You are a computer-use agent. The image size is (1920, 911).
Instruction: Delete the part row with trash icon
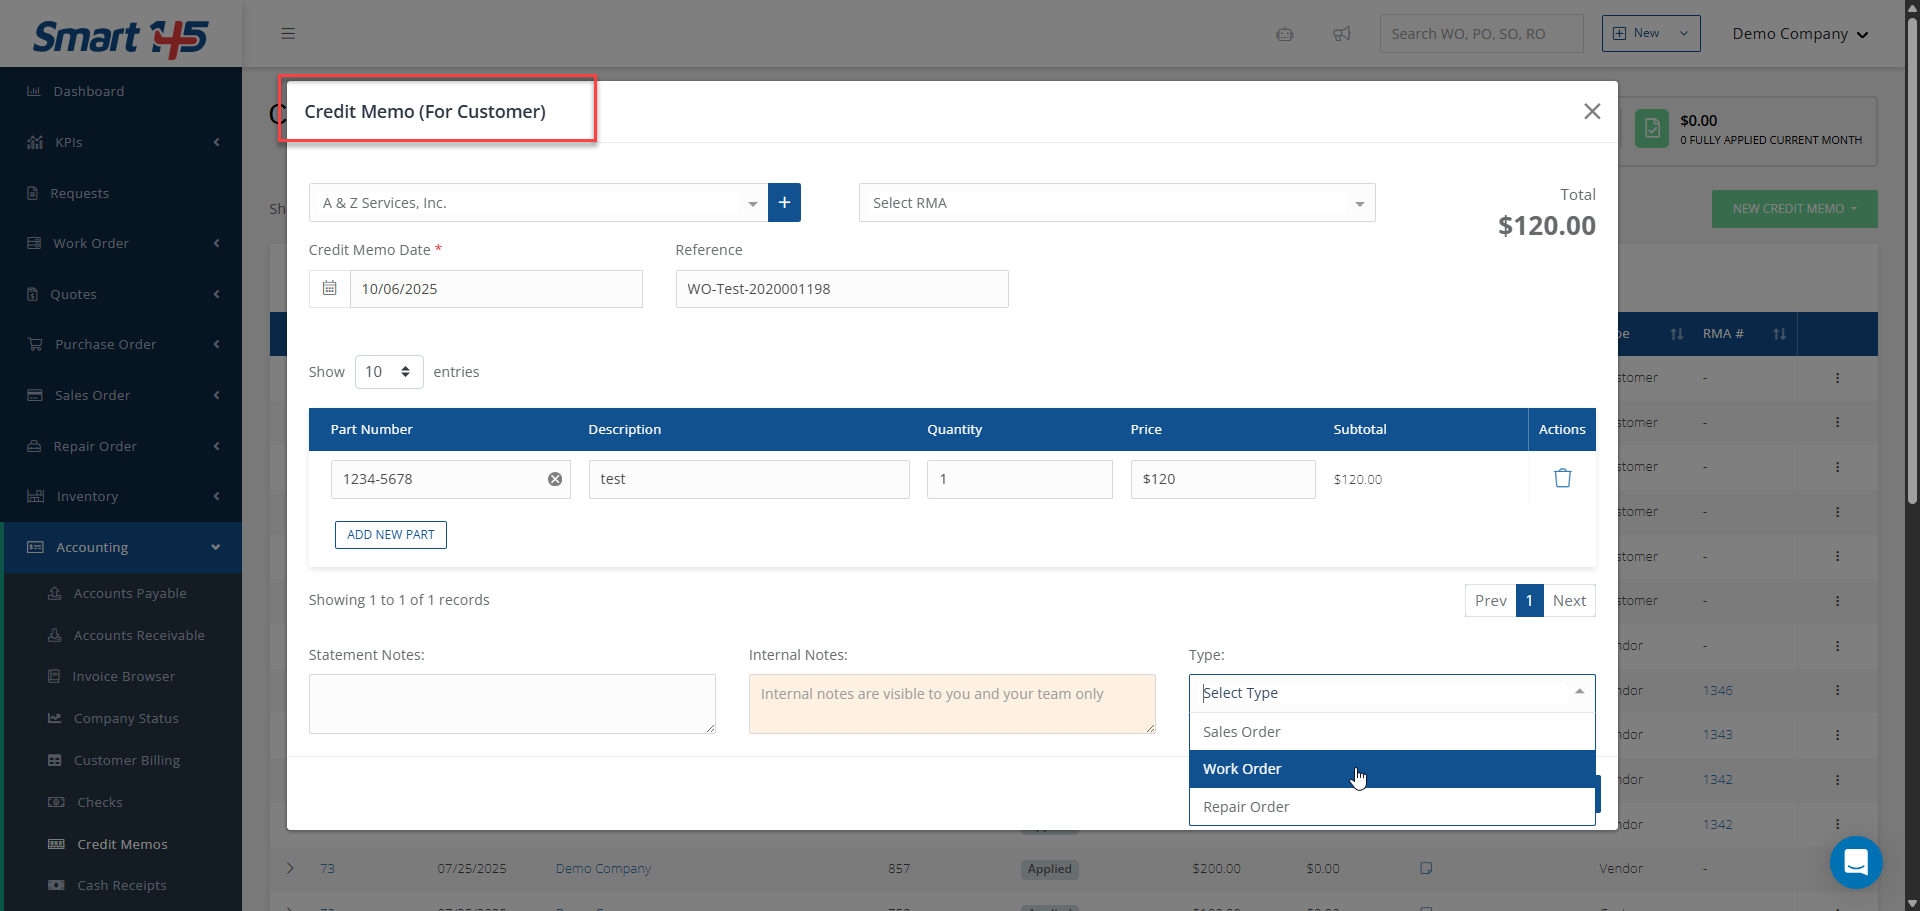point(1562,479)
